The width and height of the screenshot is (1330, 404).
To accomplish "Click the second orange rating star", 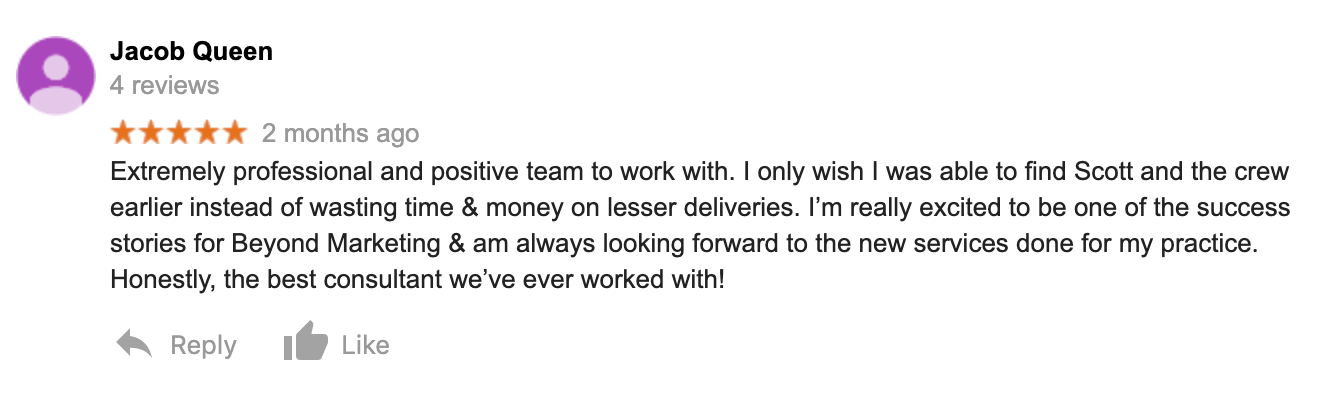I will click(151, 133).
